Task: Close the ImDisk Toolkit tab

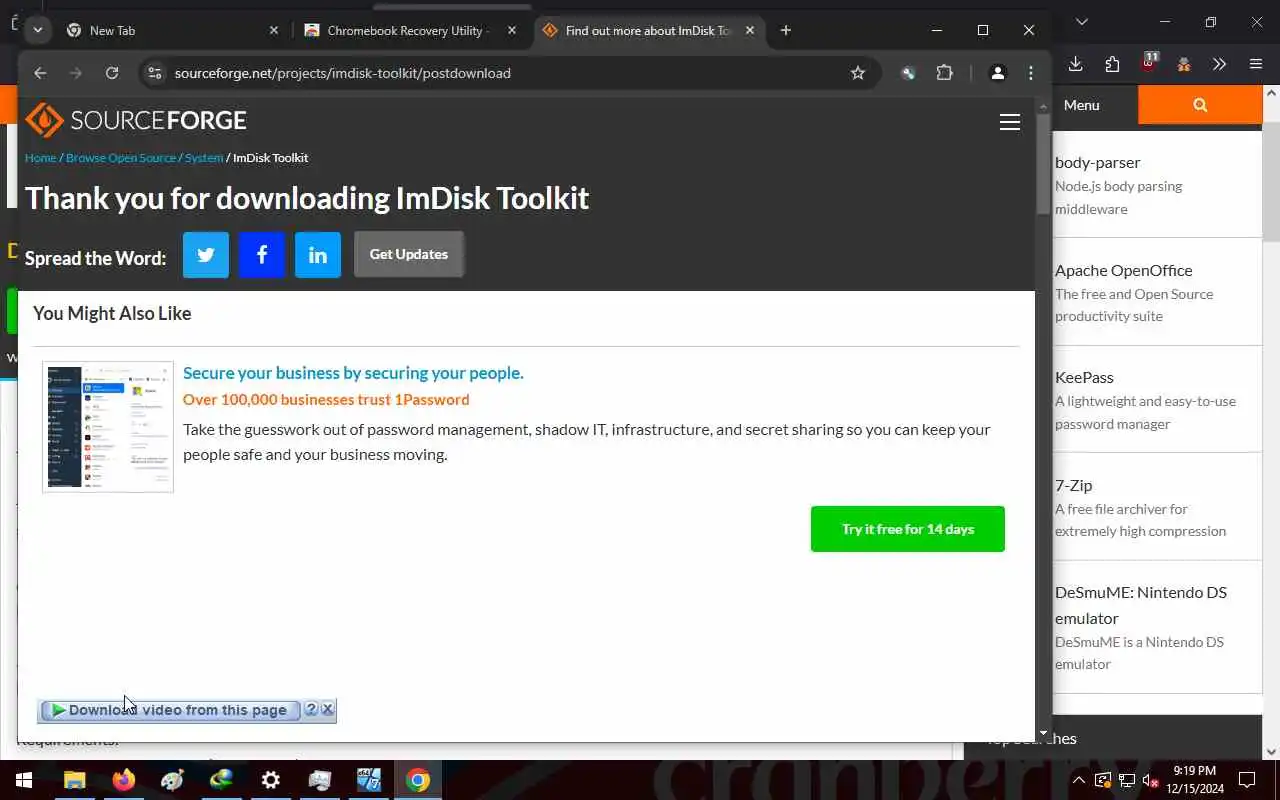Action: click(750, 30)
